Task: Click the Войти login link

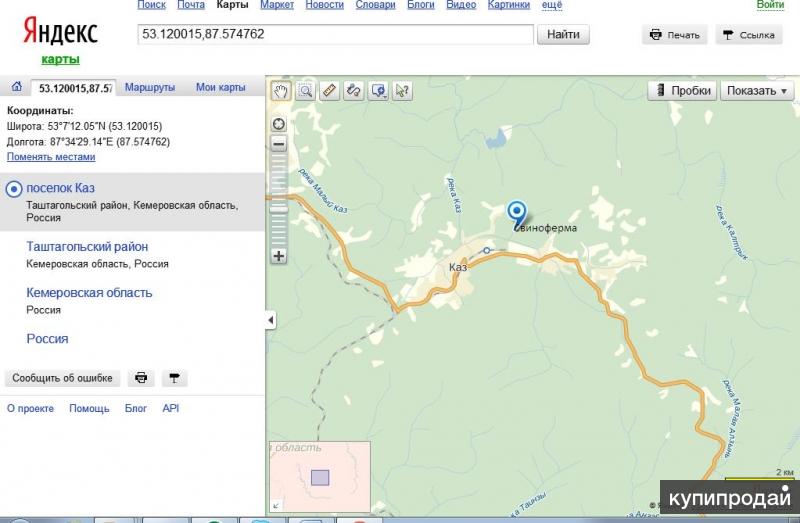Action: 770,5
